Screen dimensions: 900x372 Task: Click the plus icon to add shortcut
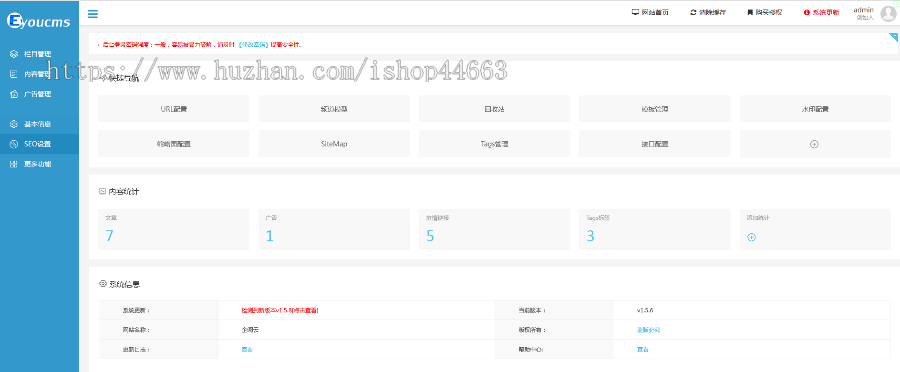[814, 144]
